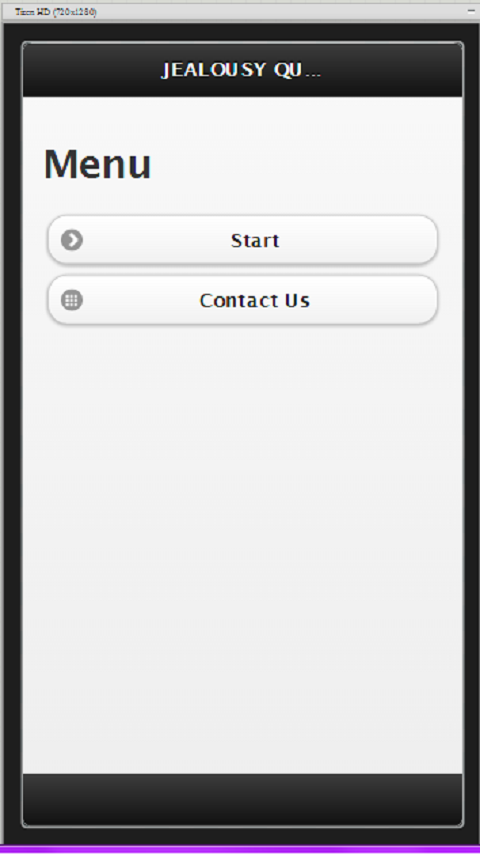Click the JEALOUSY QU... header title

click(241, 70)
